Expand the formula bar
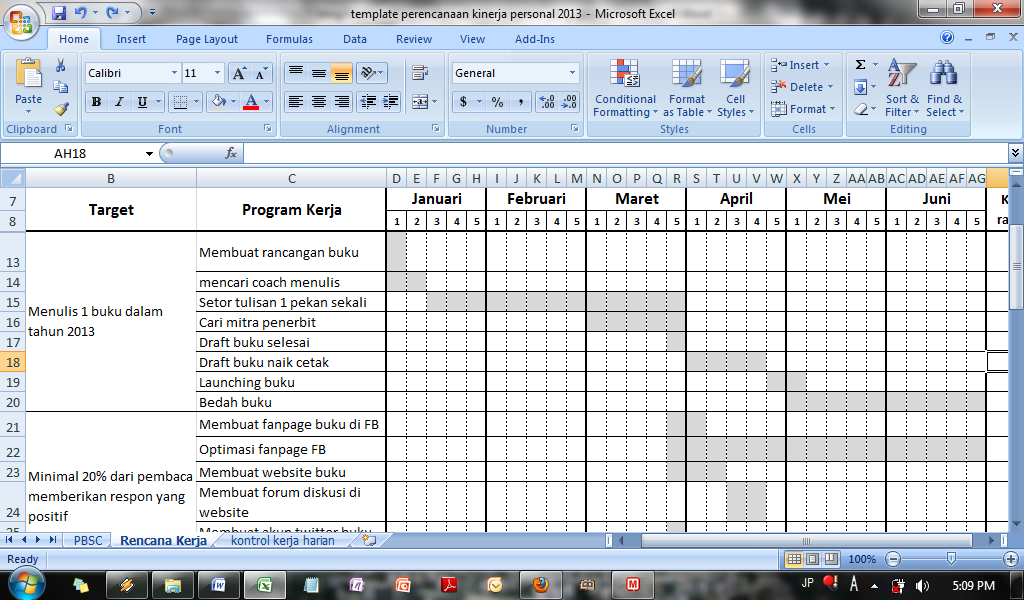The width and height of the screenshot is (1024, 600). tap(1015, 153)
